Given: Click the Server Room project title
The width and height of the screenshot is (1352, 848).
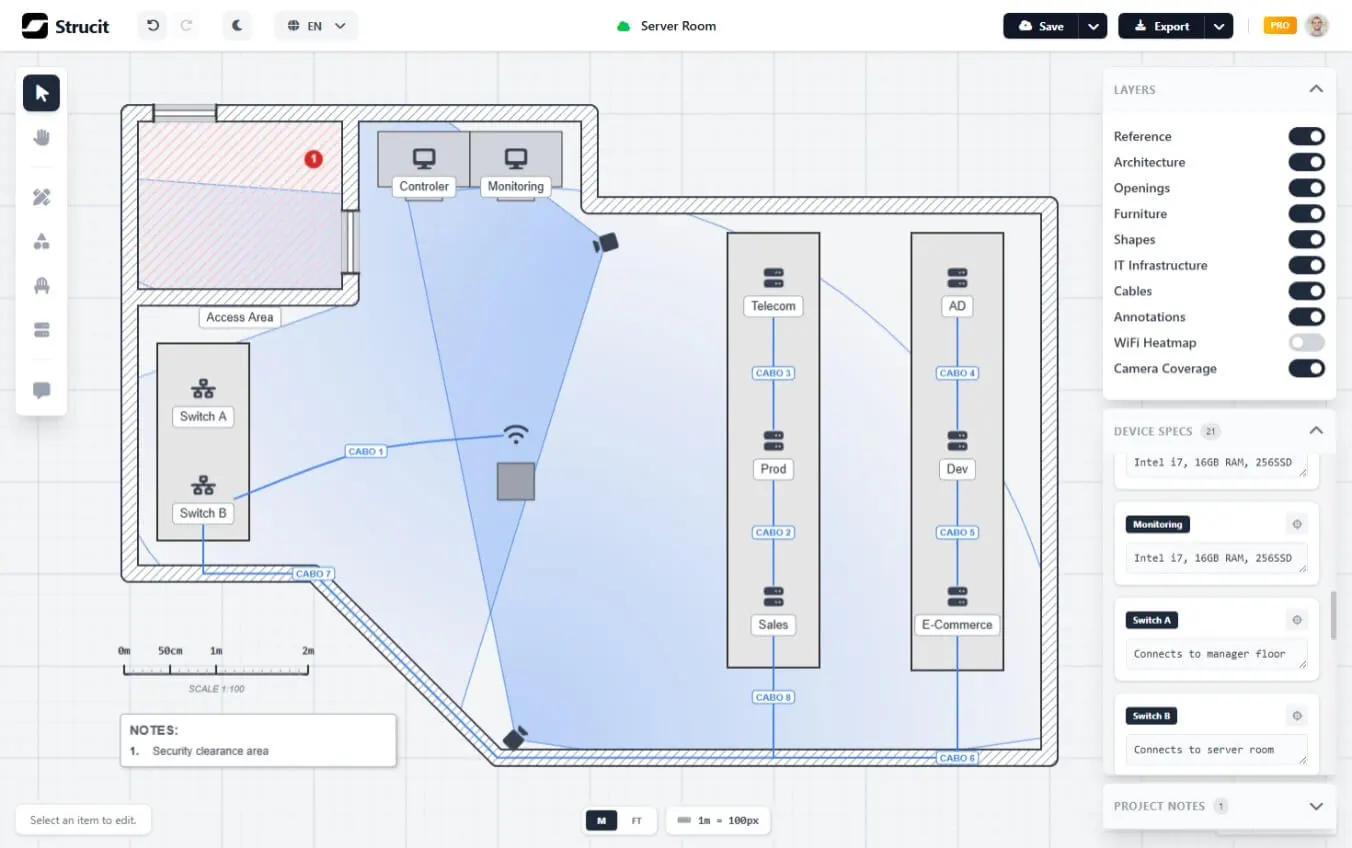Looking at the screenshot, I should [x=678, y=26].
